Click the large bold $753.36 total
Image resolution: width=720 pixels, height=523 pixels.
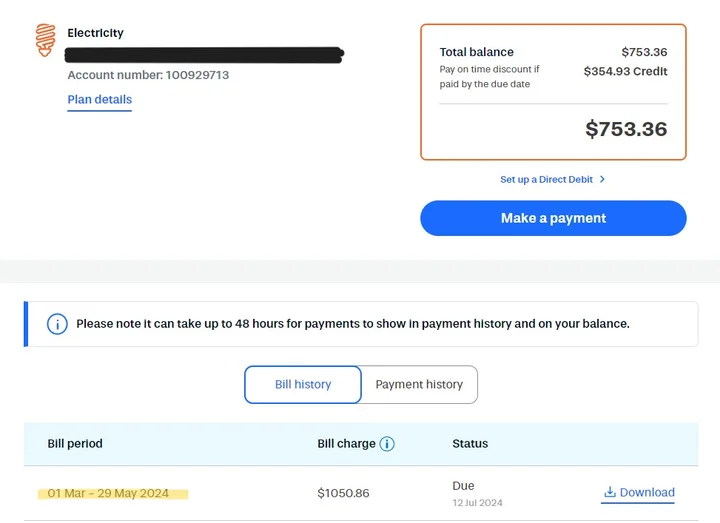pyautogui.click(x=626, y=129)
